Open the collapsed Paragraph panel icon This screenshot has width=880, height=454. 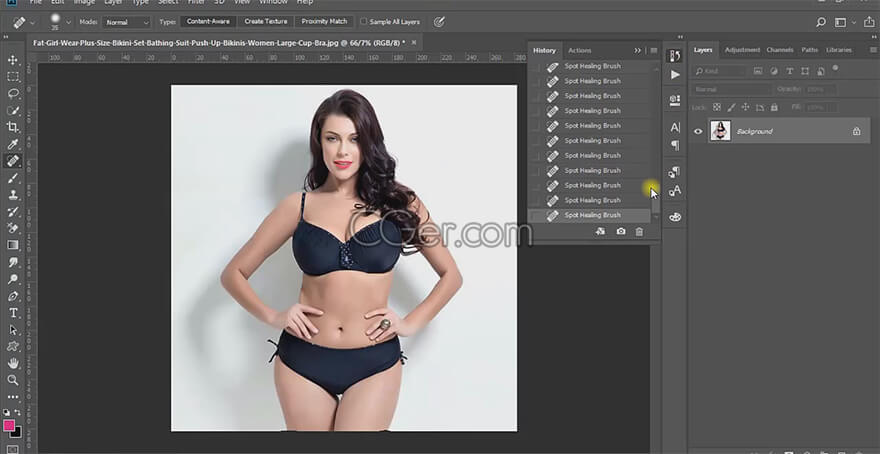coord(675,145)
